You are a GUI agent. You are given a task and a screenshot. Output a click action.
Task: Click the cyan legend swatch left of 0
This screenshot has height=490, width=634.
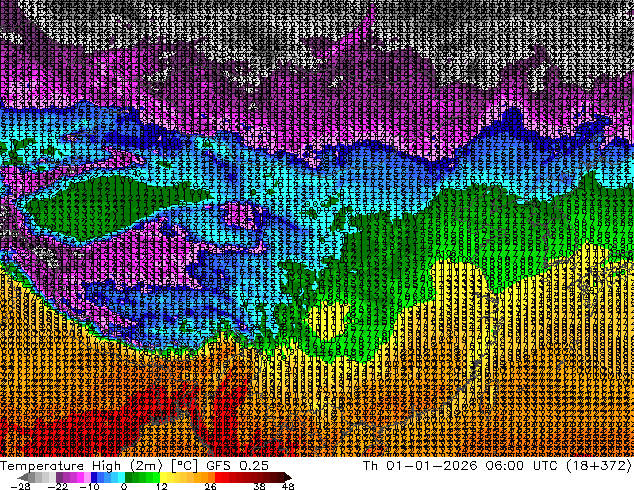(121, 477)
